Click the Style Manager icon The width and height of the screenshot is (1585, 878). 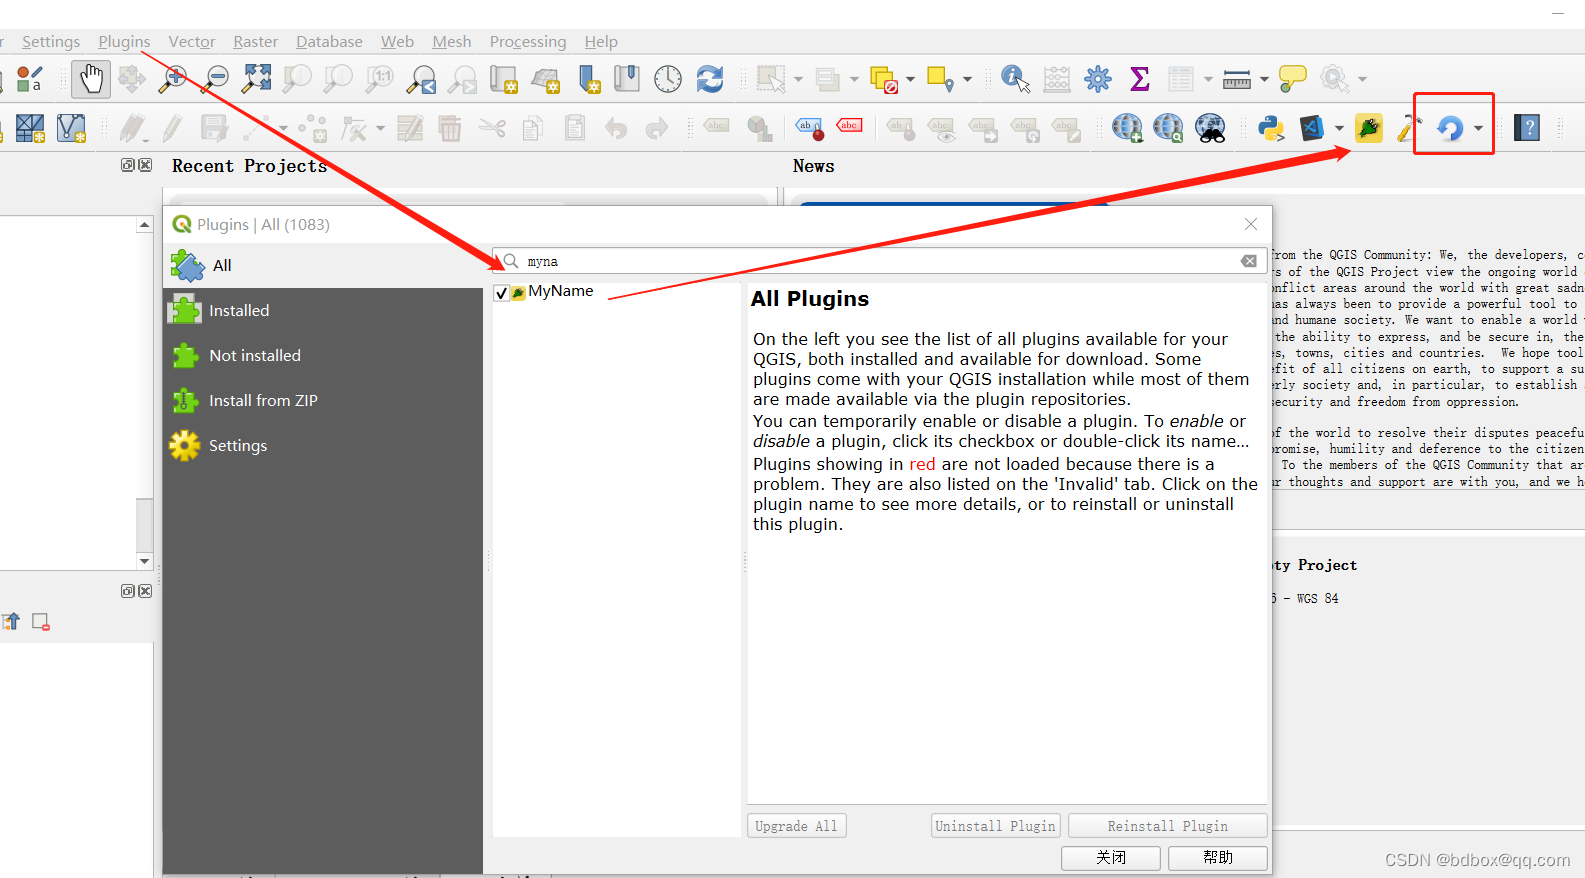tap(30, 79)
